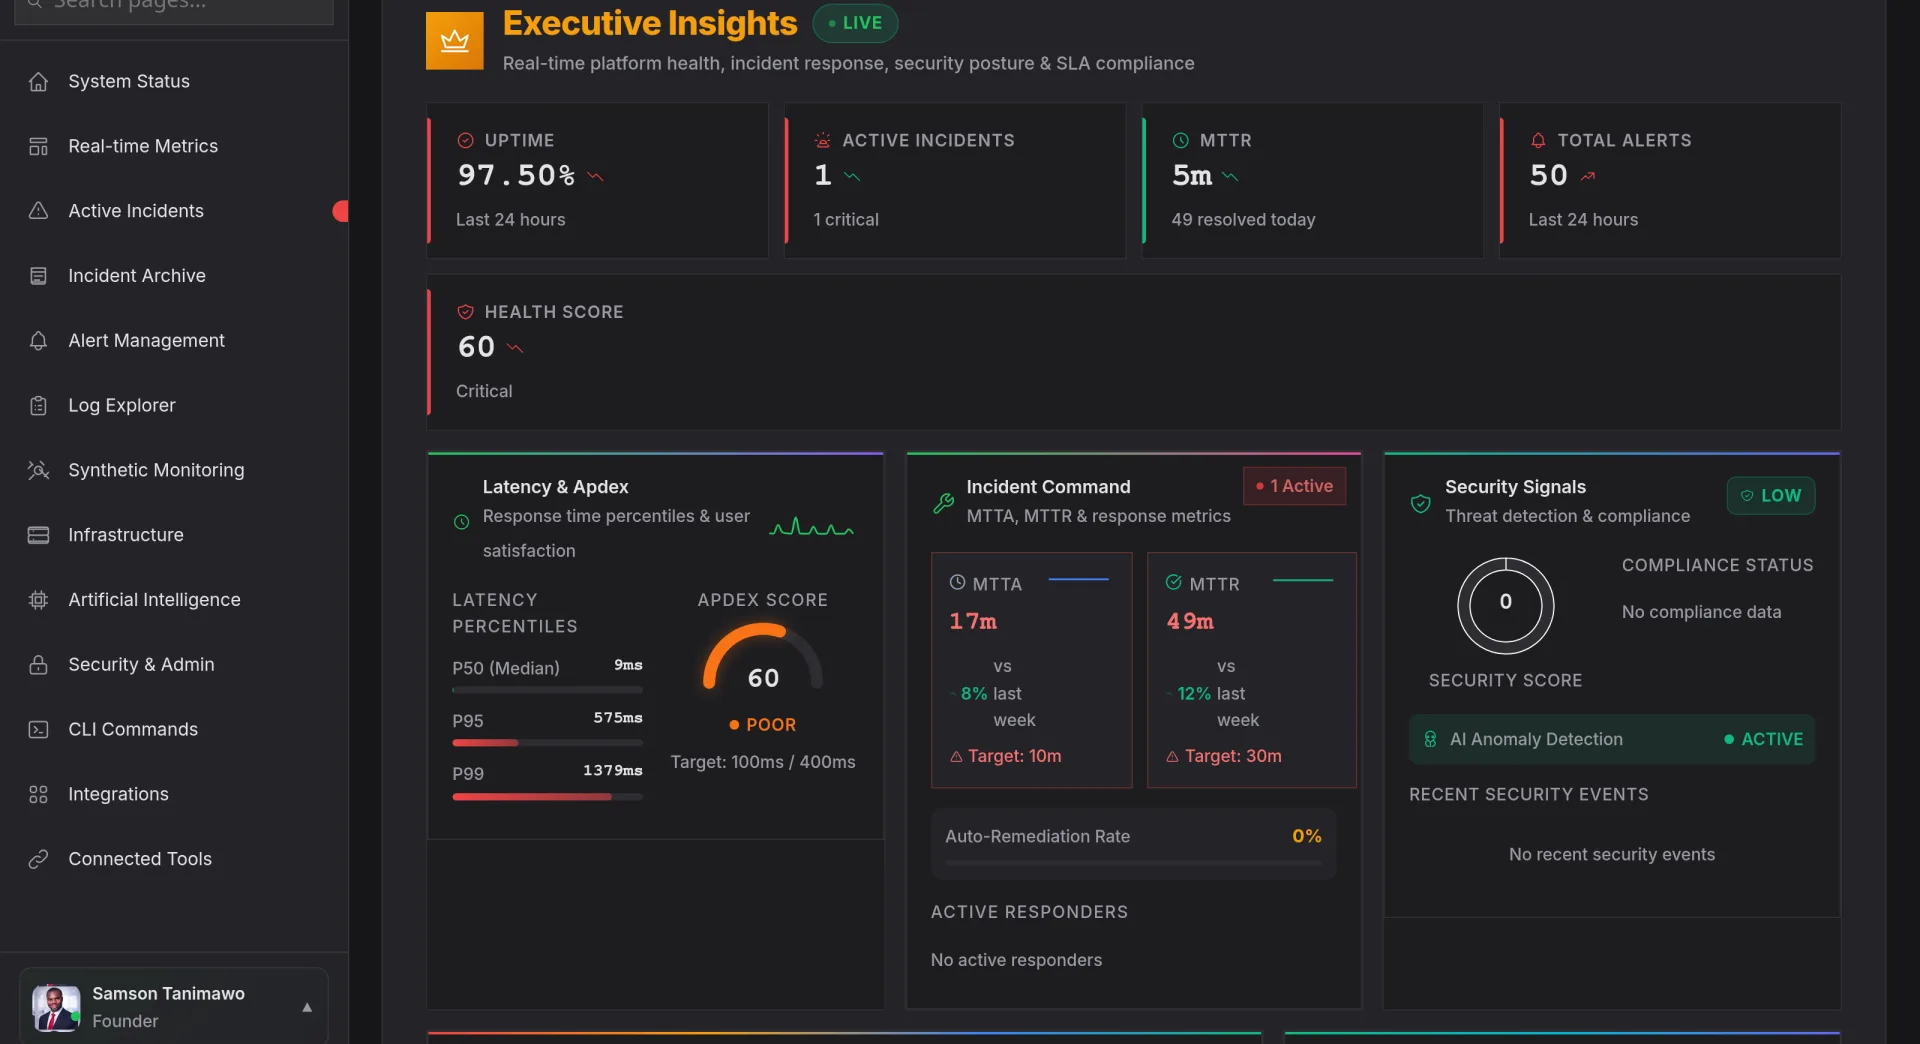Image resolution: width=1920 pixels, height=1044 pixels.
Task: Click the Artificial Intelligence chip icon
Action: [38, 600]
